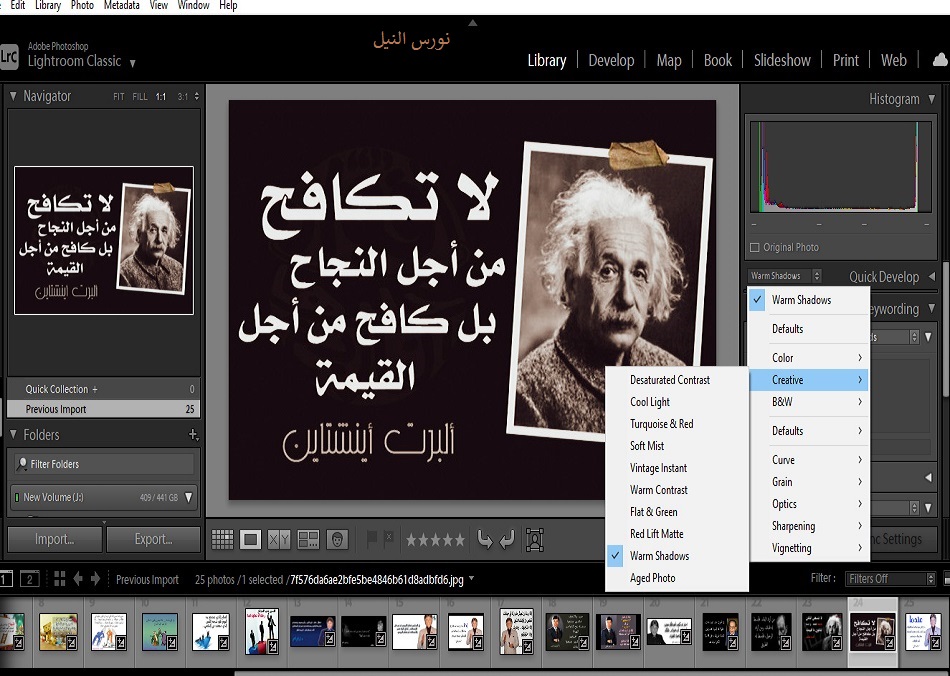Flag photo as pick
The width and height of the screenshot is (950, 676).
[372, 538]
